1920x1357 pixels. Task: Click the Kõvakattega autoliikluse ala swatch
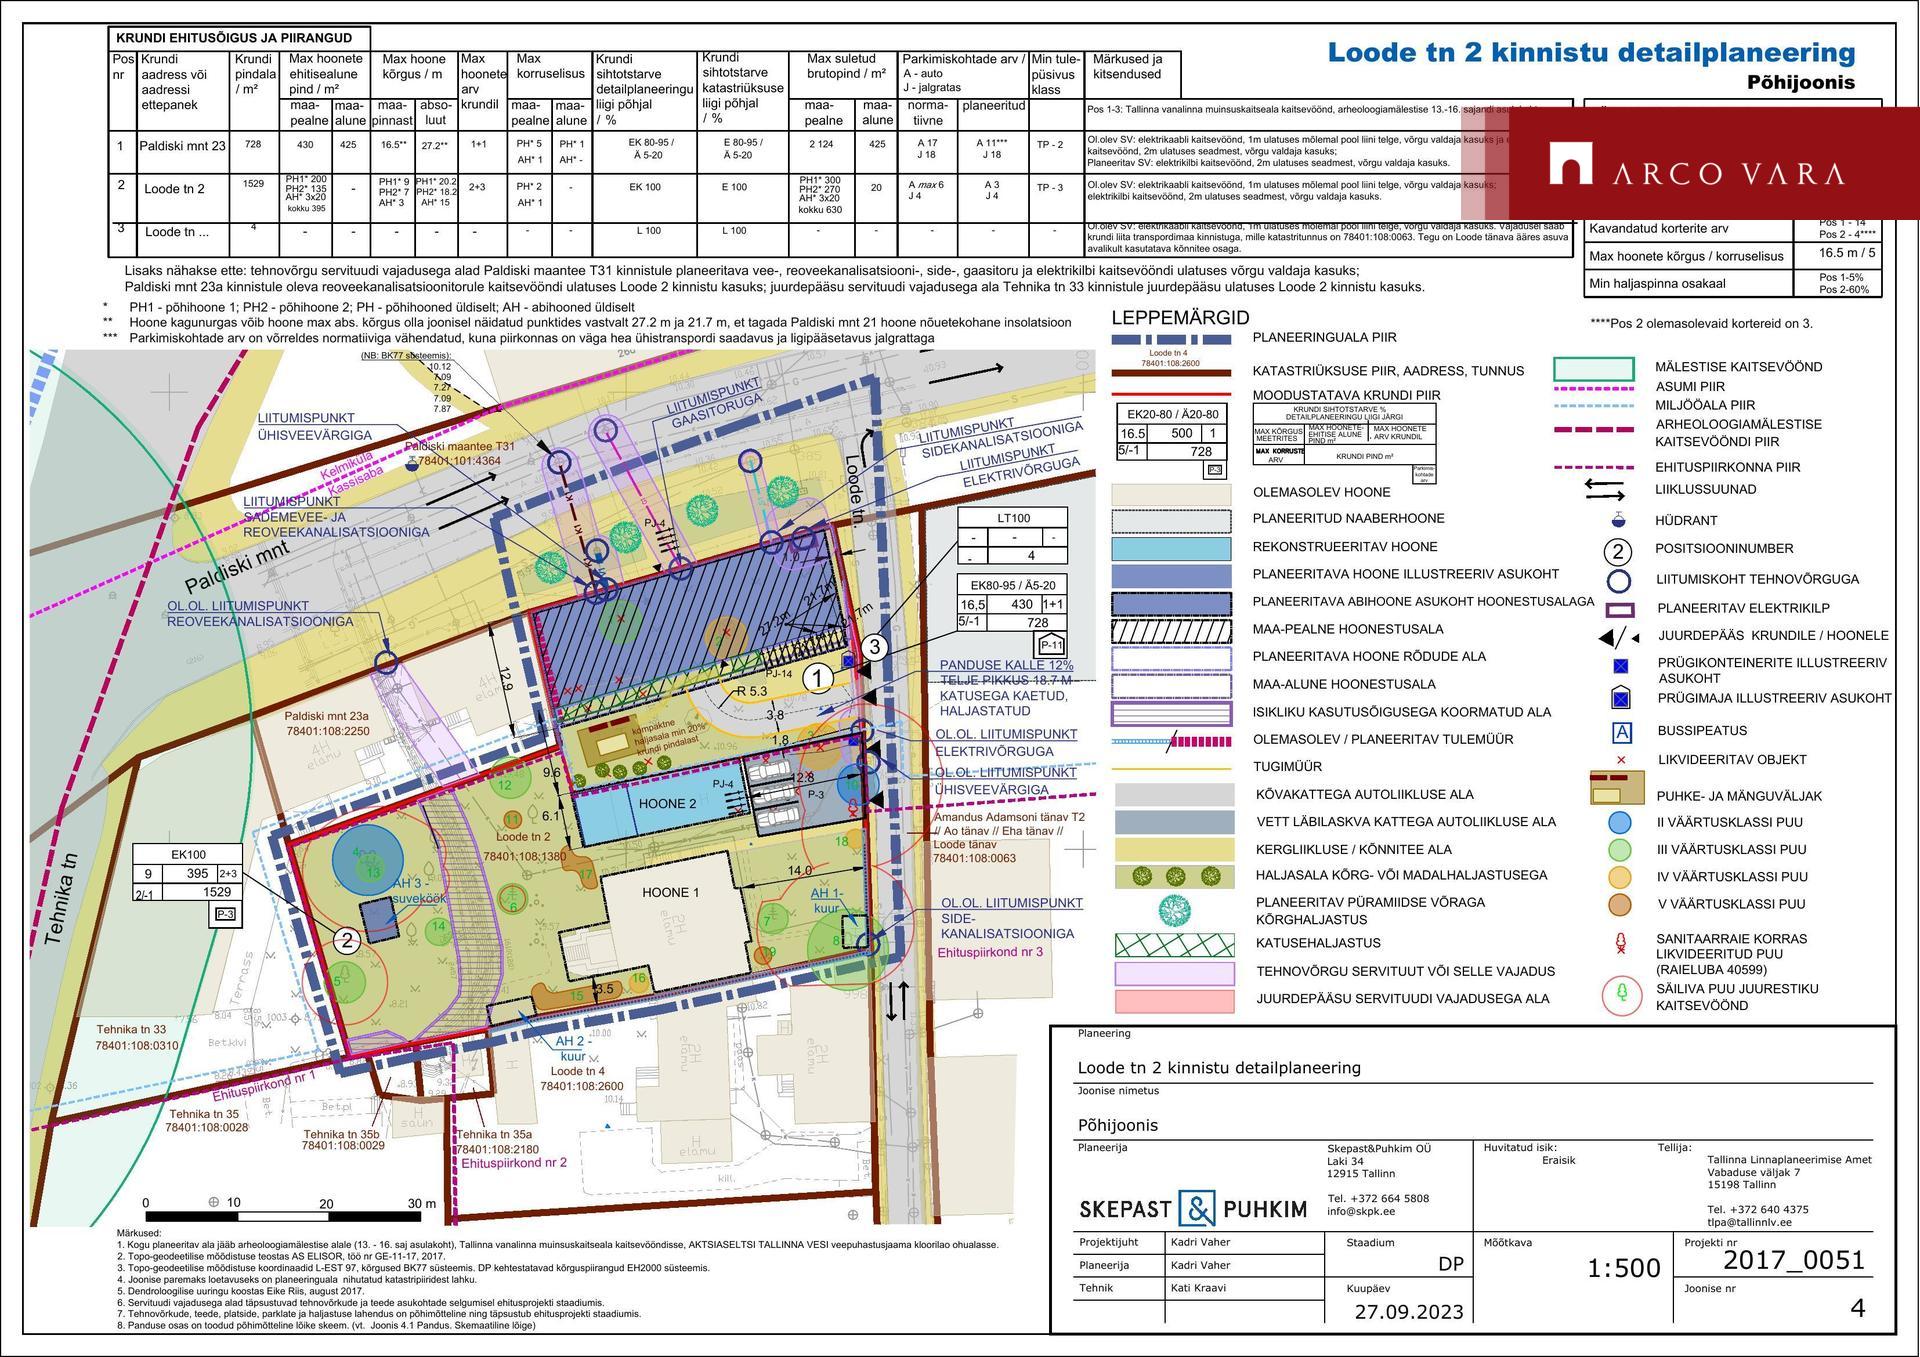click(x=1174, y=795)
